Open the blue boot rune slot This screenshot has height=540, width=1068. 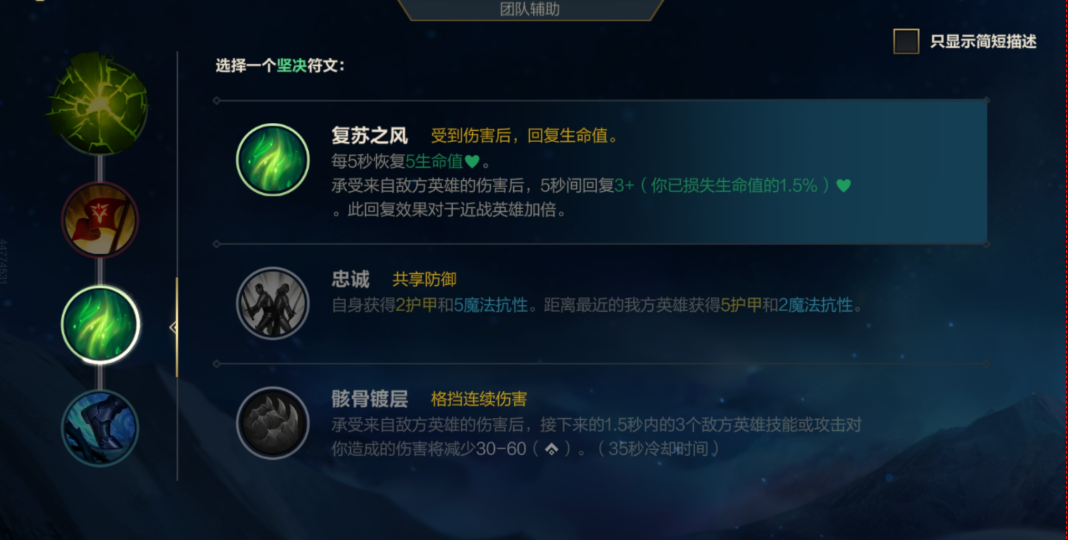[100, 428]
